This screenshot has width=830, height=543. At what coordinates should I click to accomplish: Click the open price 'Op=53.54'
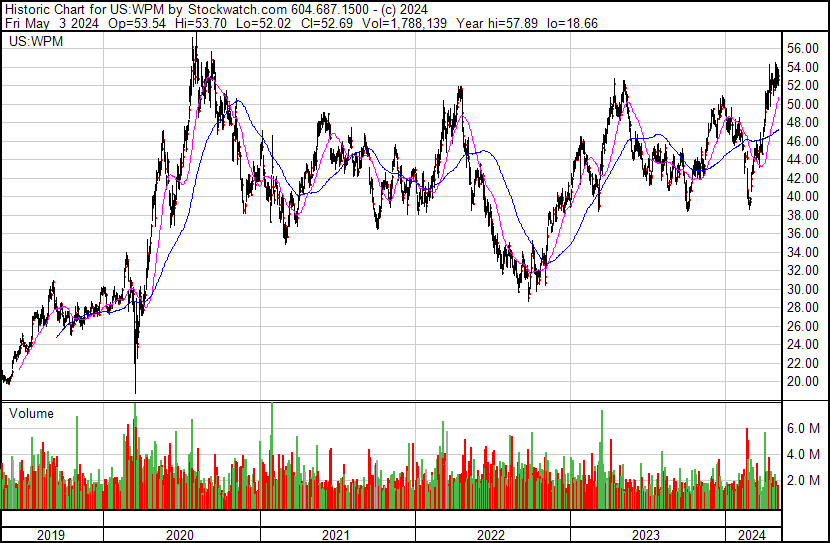(137, 23)
